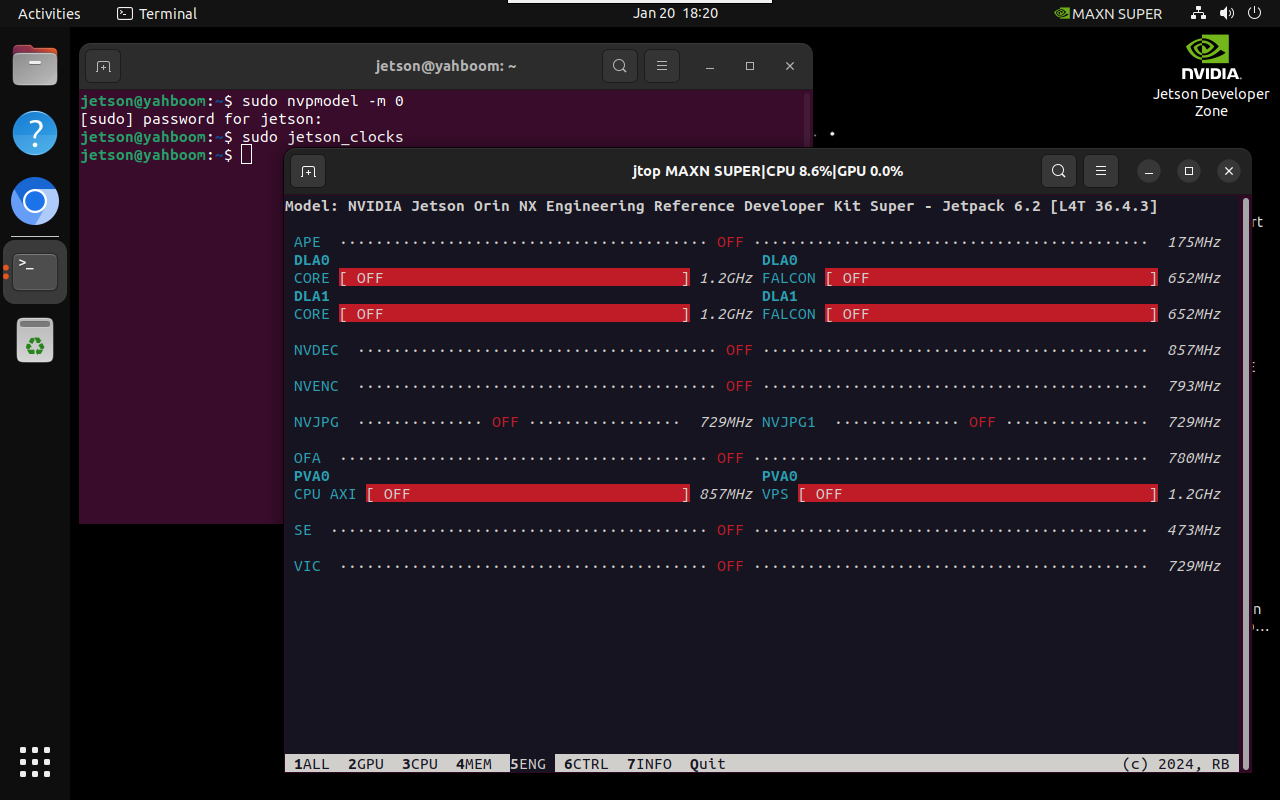Select 5ENG tab in jtop
This screenshot has width=1280, height=800.
[528, 764]
